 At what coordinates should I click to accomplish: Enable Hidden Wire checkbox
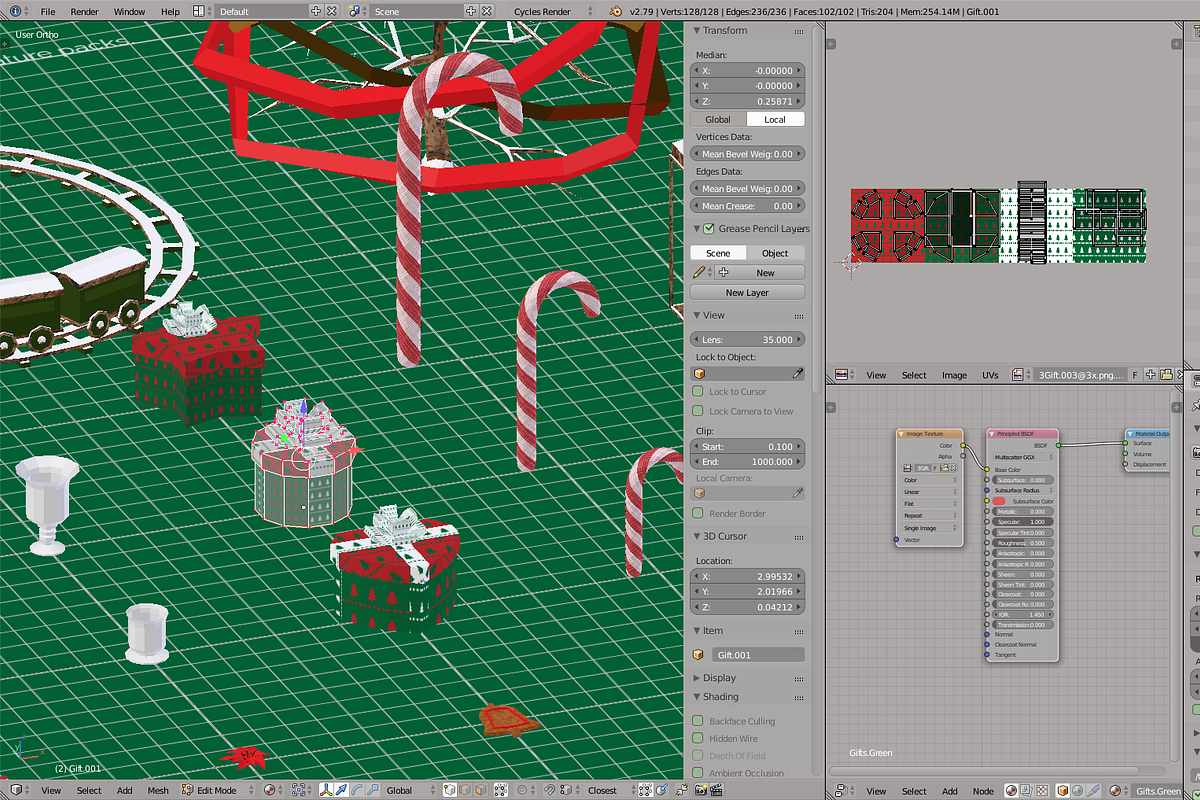click(x=698, y=738)
